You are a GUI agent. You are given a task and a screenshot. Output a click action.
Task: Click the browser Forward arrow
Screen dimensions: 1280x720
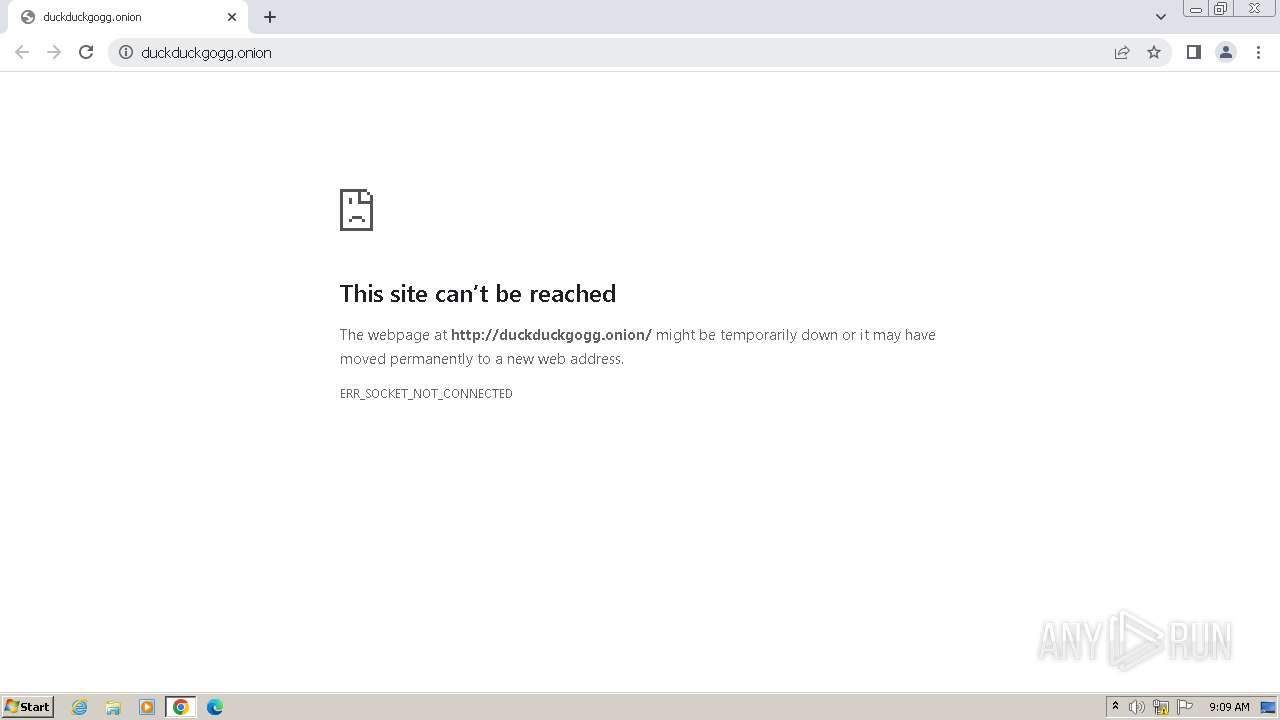pyautogui.click(x=54, y=52)
